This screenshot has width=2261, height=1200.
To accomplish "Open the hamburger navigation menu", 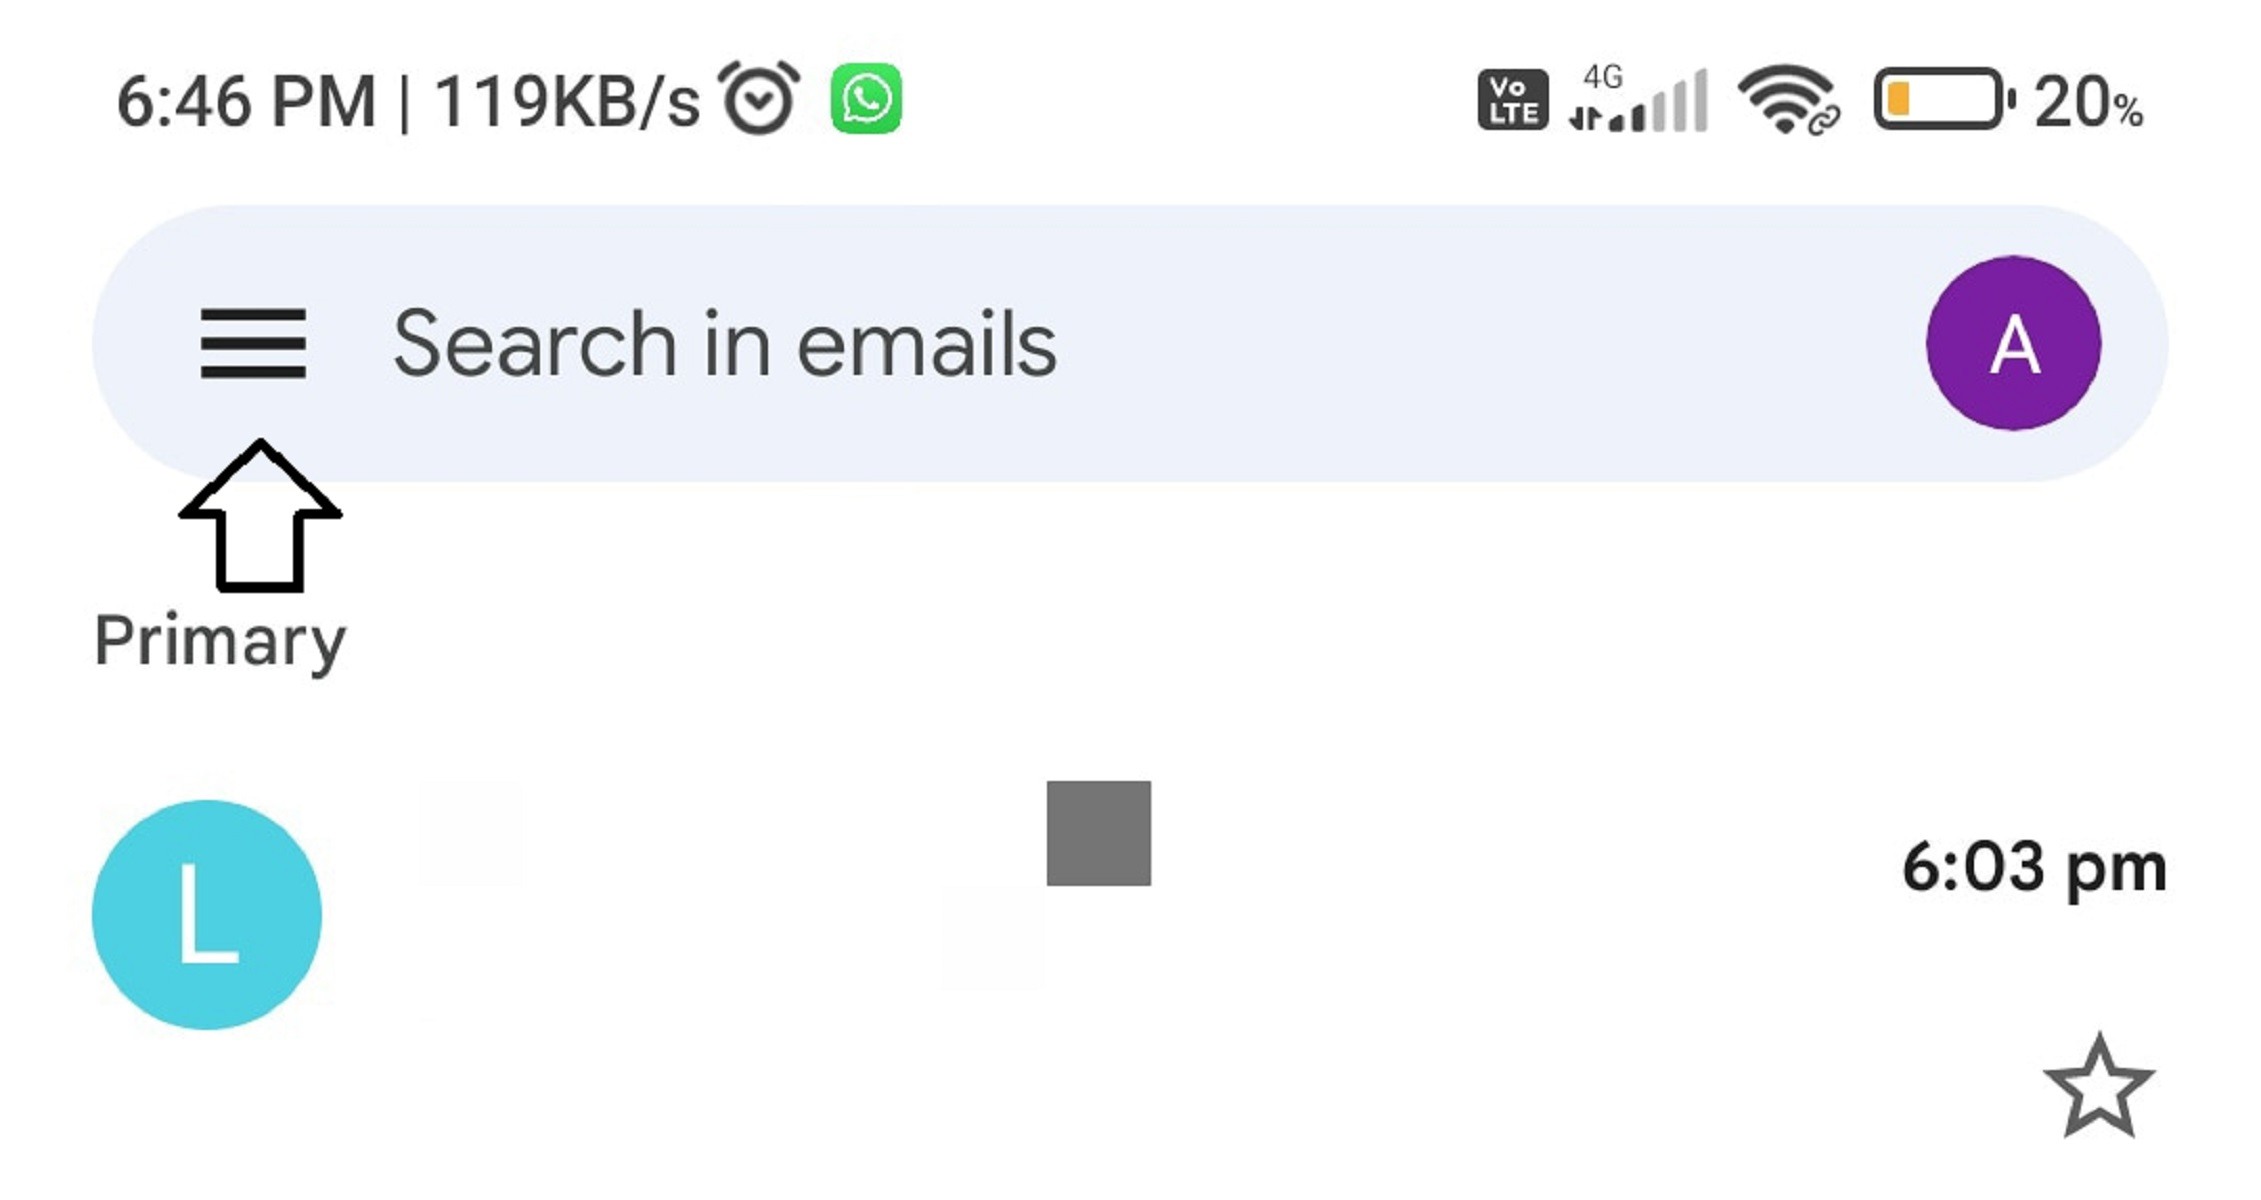I will 253,343.
